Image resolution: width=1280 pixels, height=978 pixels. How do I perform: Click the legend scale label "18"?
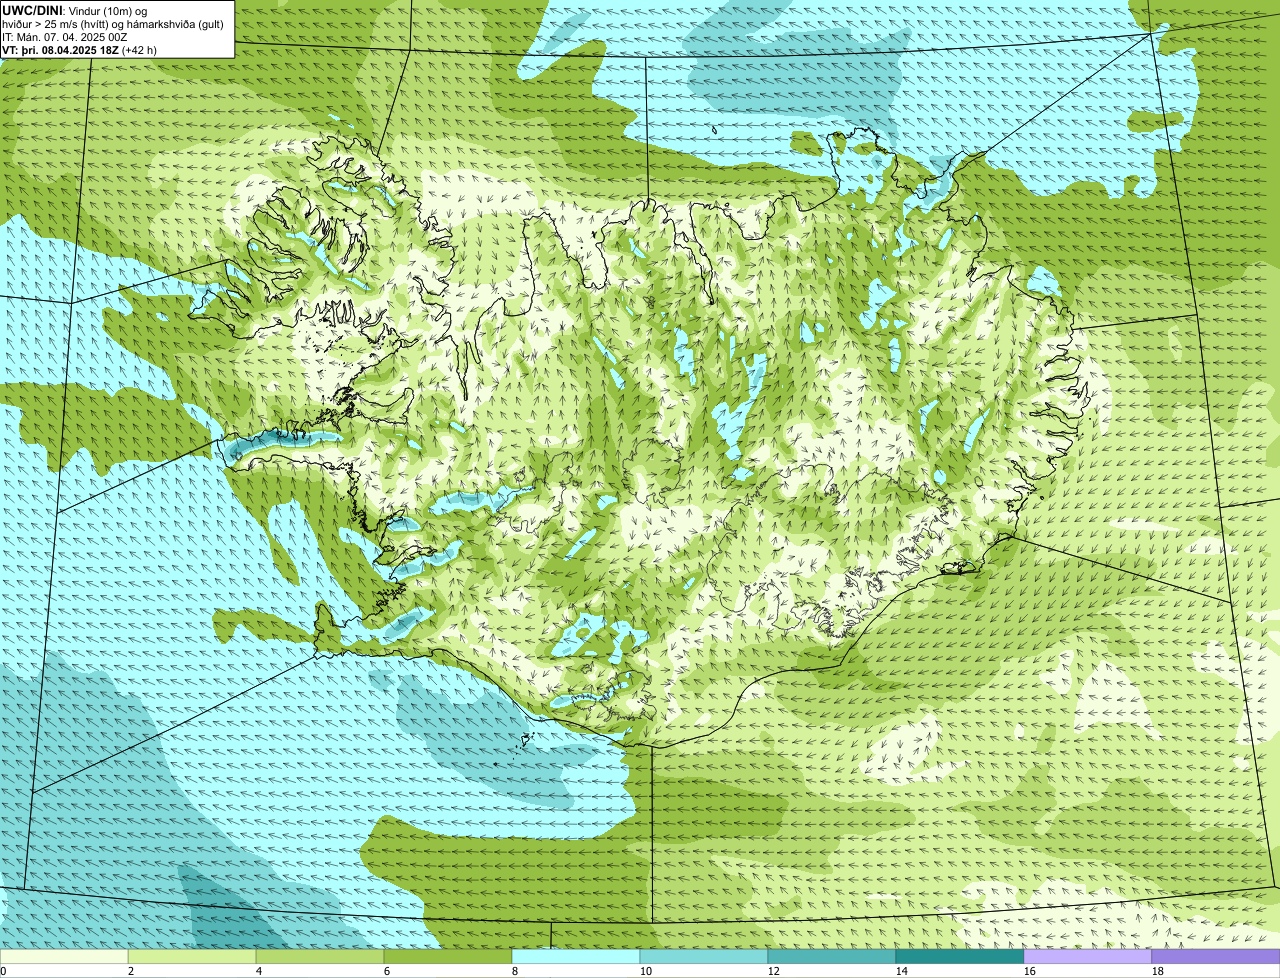point(1158,971)
